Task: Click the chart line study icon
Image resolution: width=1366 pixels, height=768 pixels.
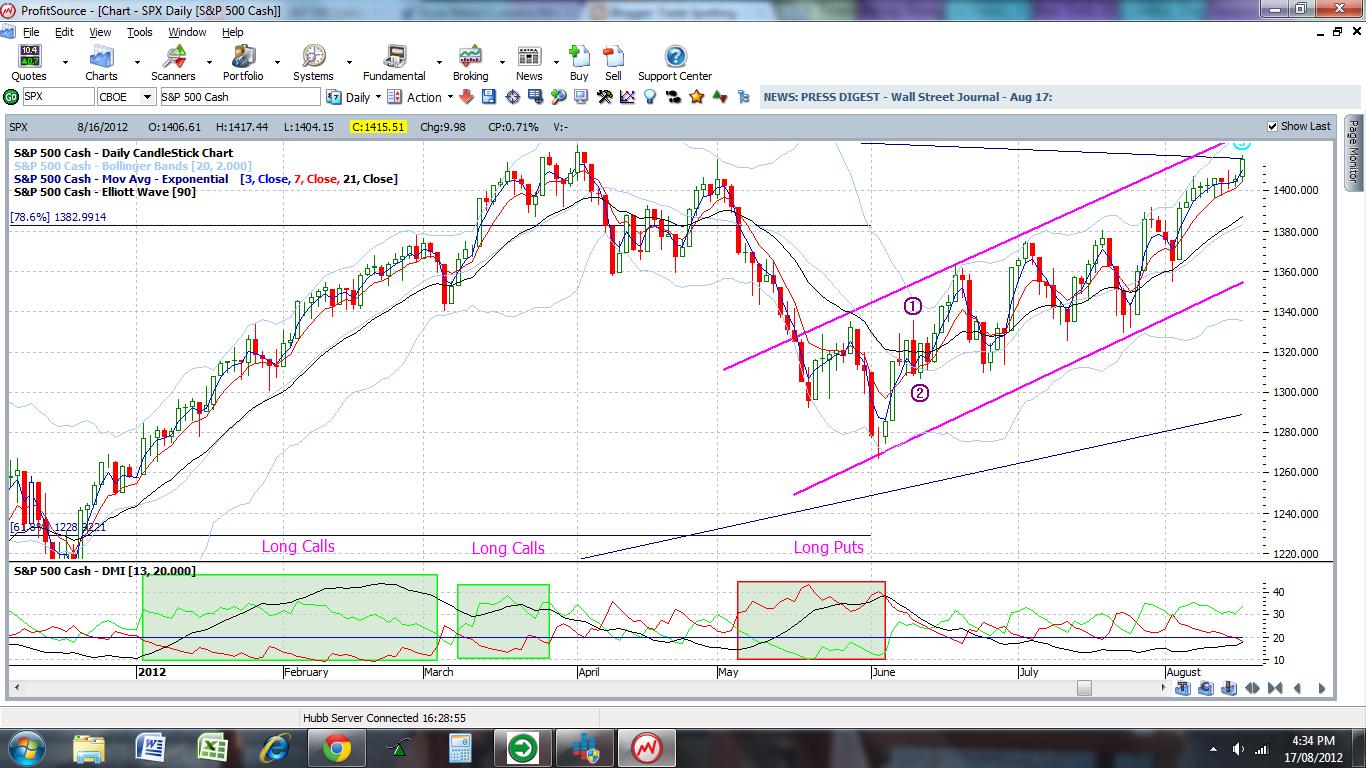Action: point(627,97)
